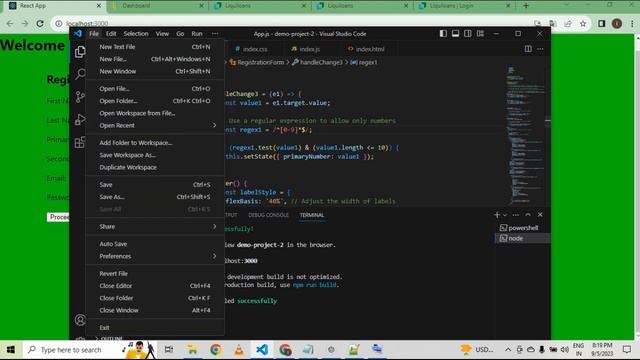Open Chrome side panel icon
This screenshot has width=640, height=360.
click(602, 24)
